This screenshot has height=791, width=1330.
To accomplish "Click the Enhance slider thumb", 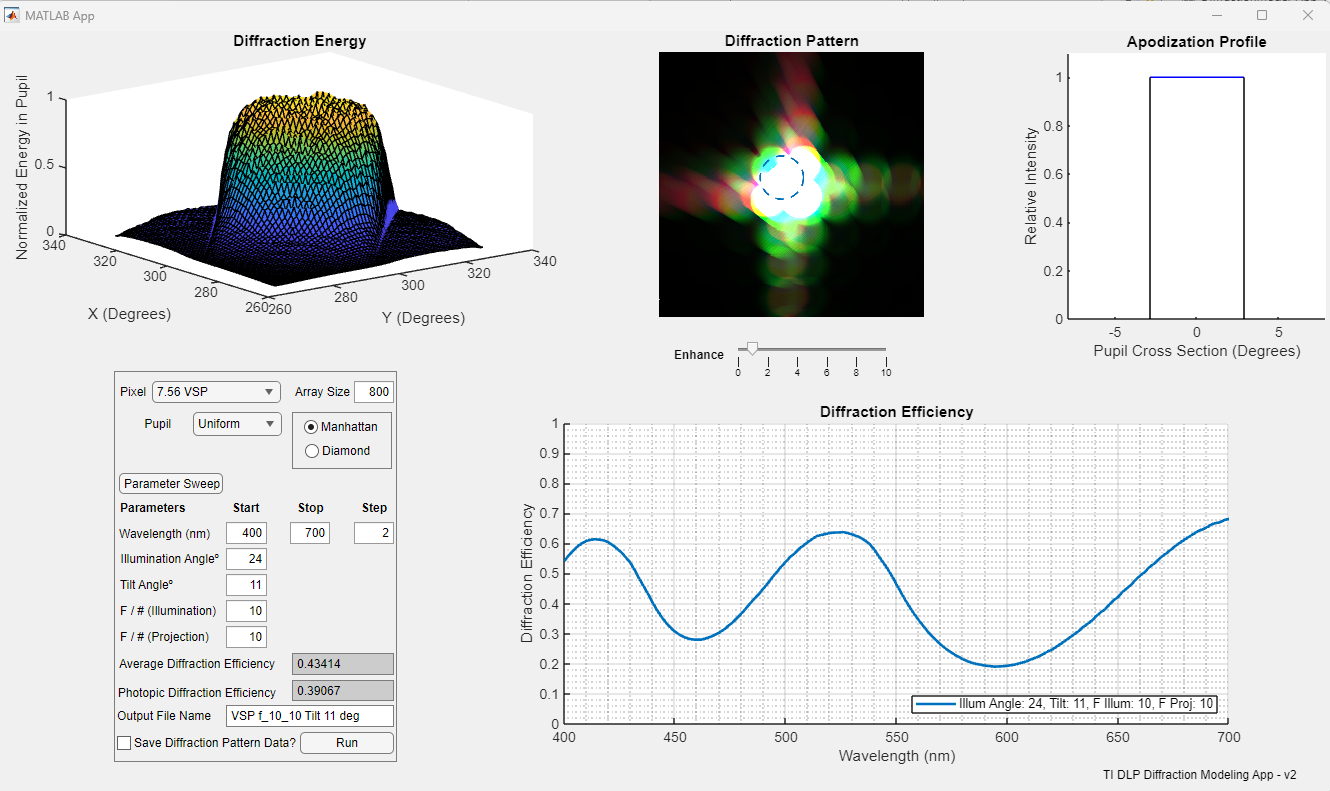I will pos(752,348).
